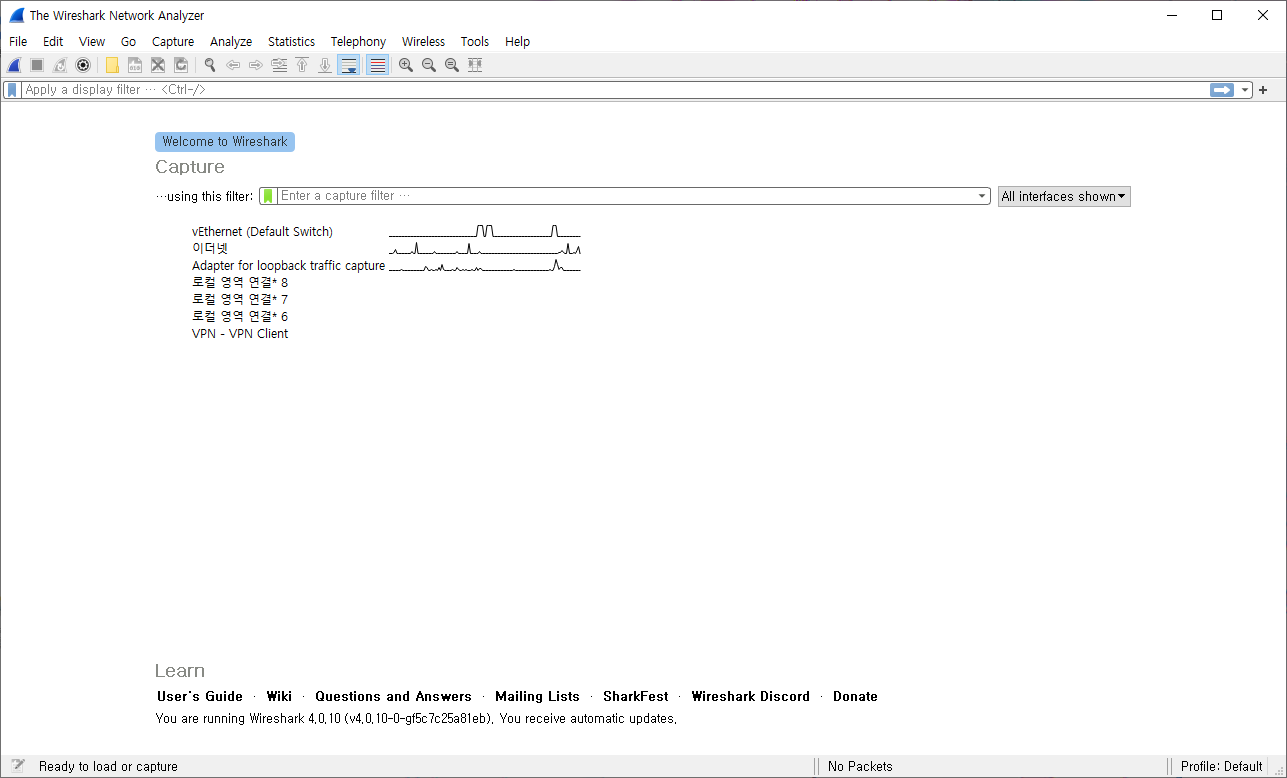Image resolution: width=1287 pixels, height=778 pixels.
Task: Open the Edit menu
Action: point(53,42)
